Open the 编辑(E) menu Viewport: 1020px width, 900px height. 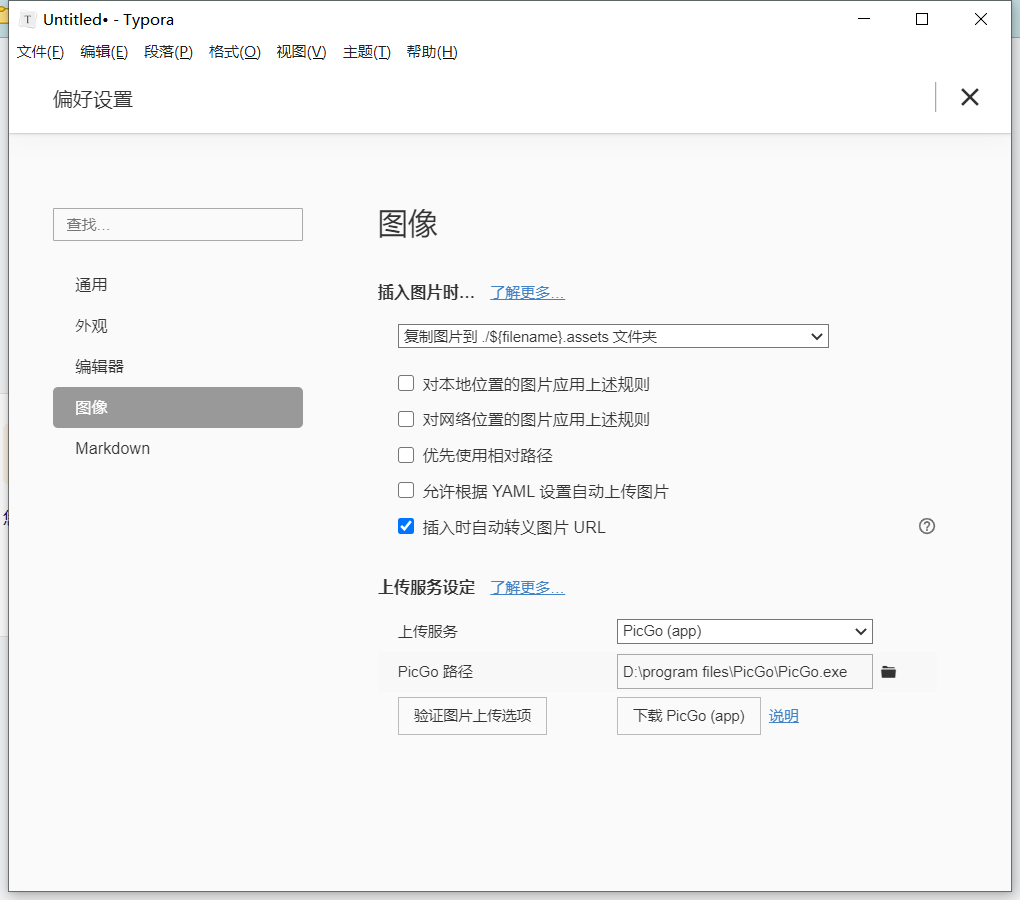tap(104, 52)
